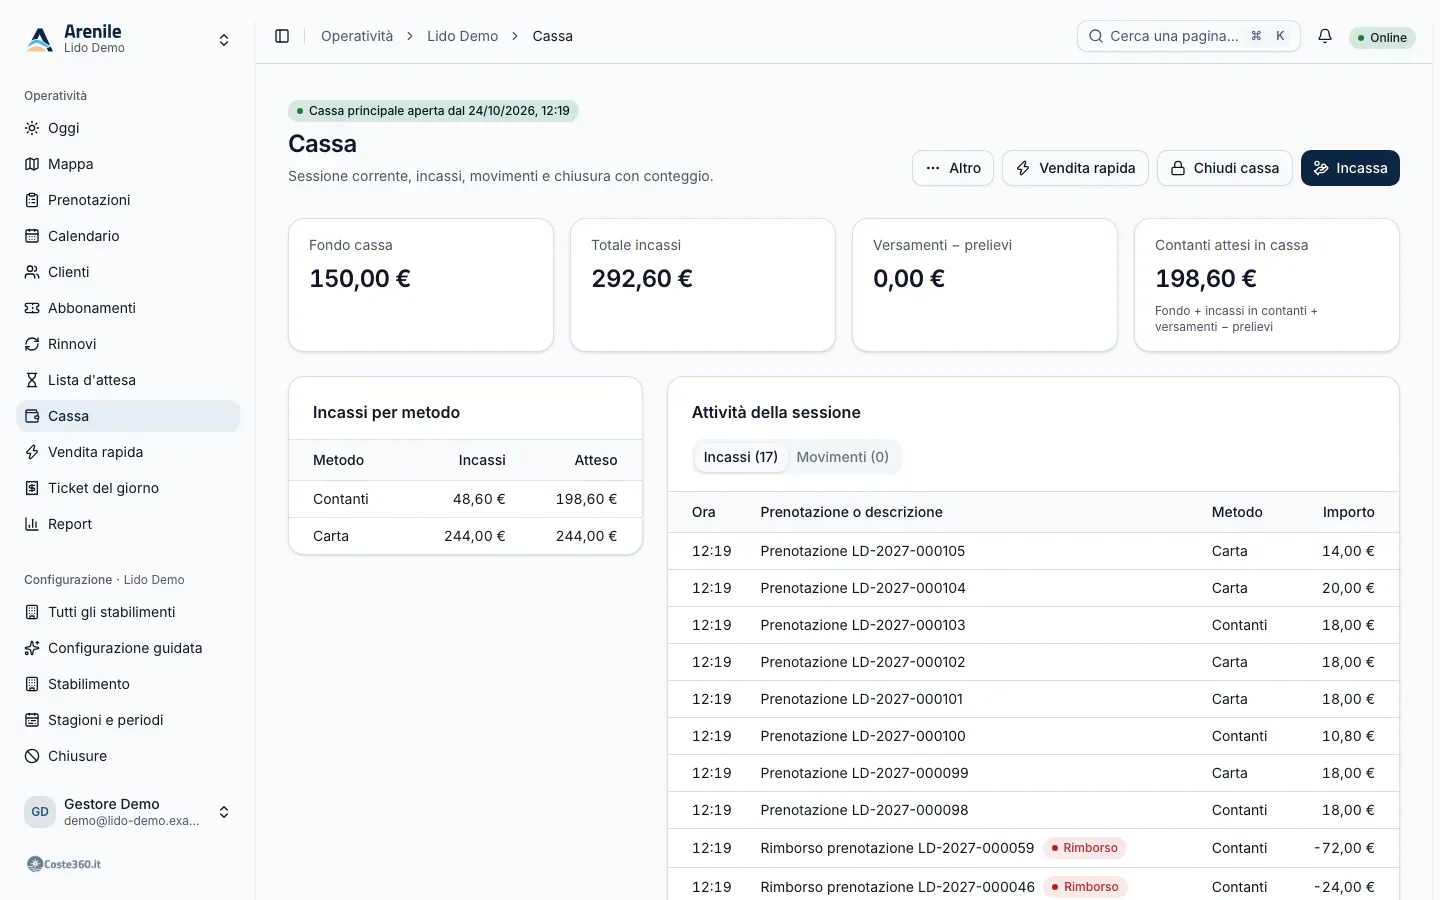Open the Calendario sidebar link
Screen dimensions: 1440x900
[x=128, y=236]
